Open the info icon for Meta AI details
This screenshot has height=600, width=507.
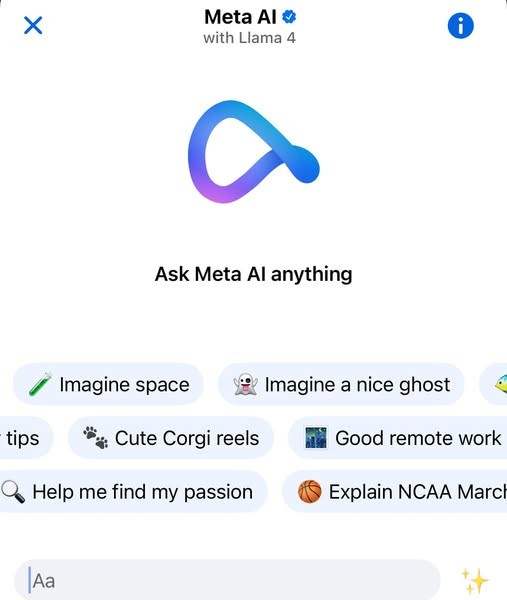tap(460, 26)
